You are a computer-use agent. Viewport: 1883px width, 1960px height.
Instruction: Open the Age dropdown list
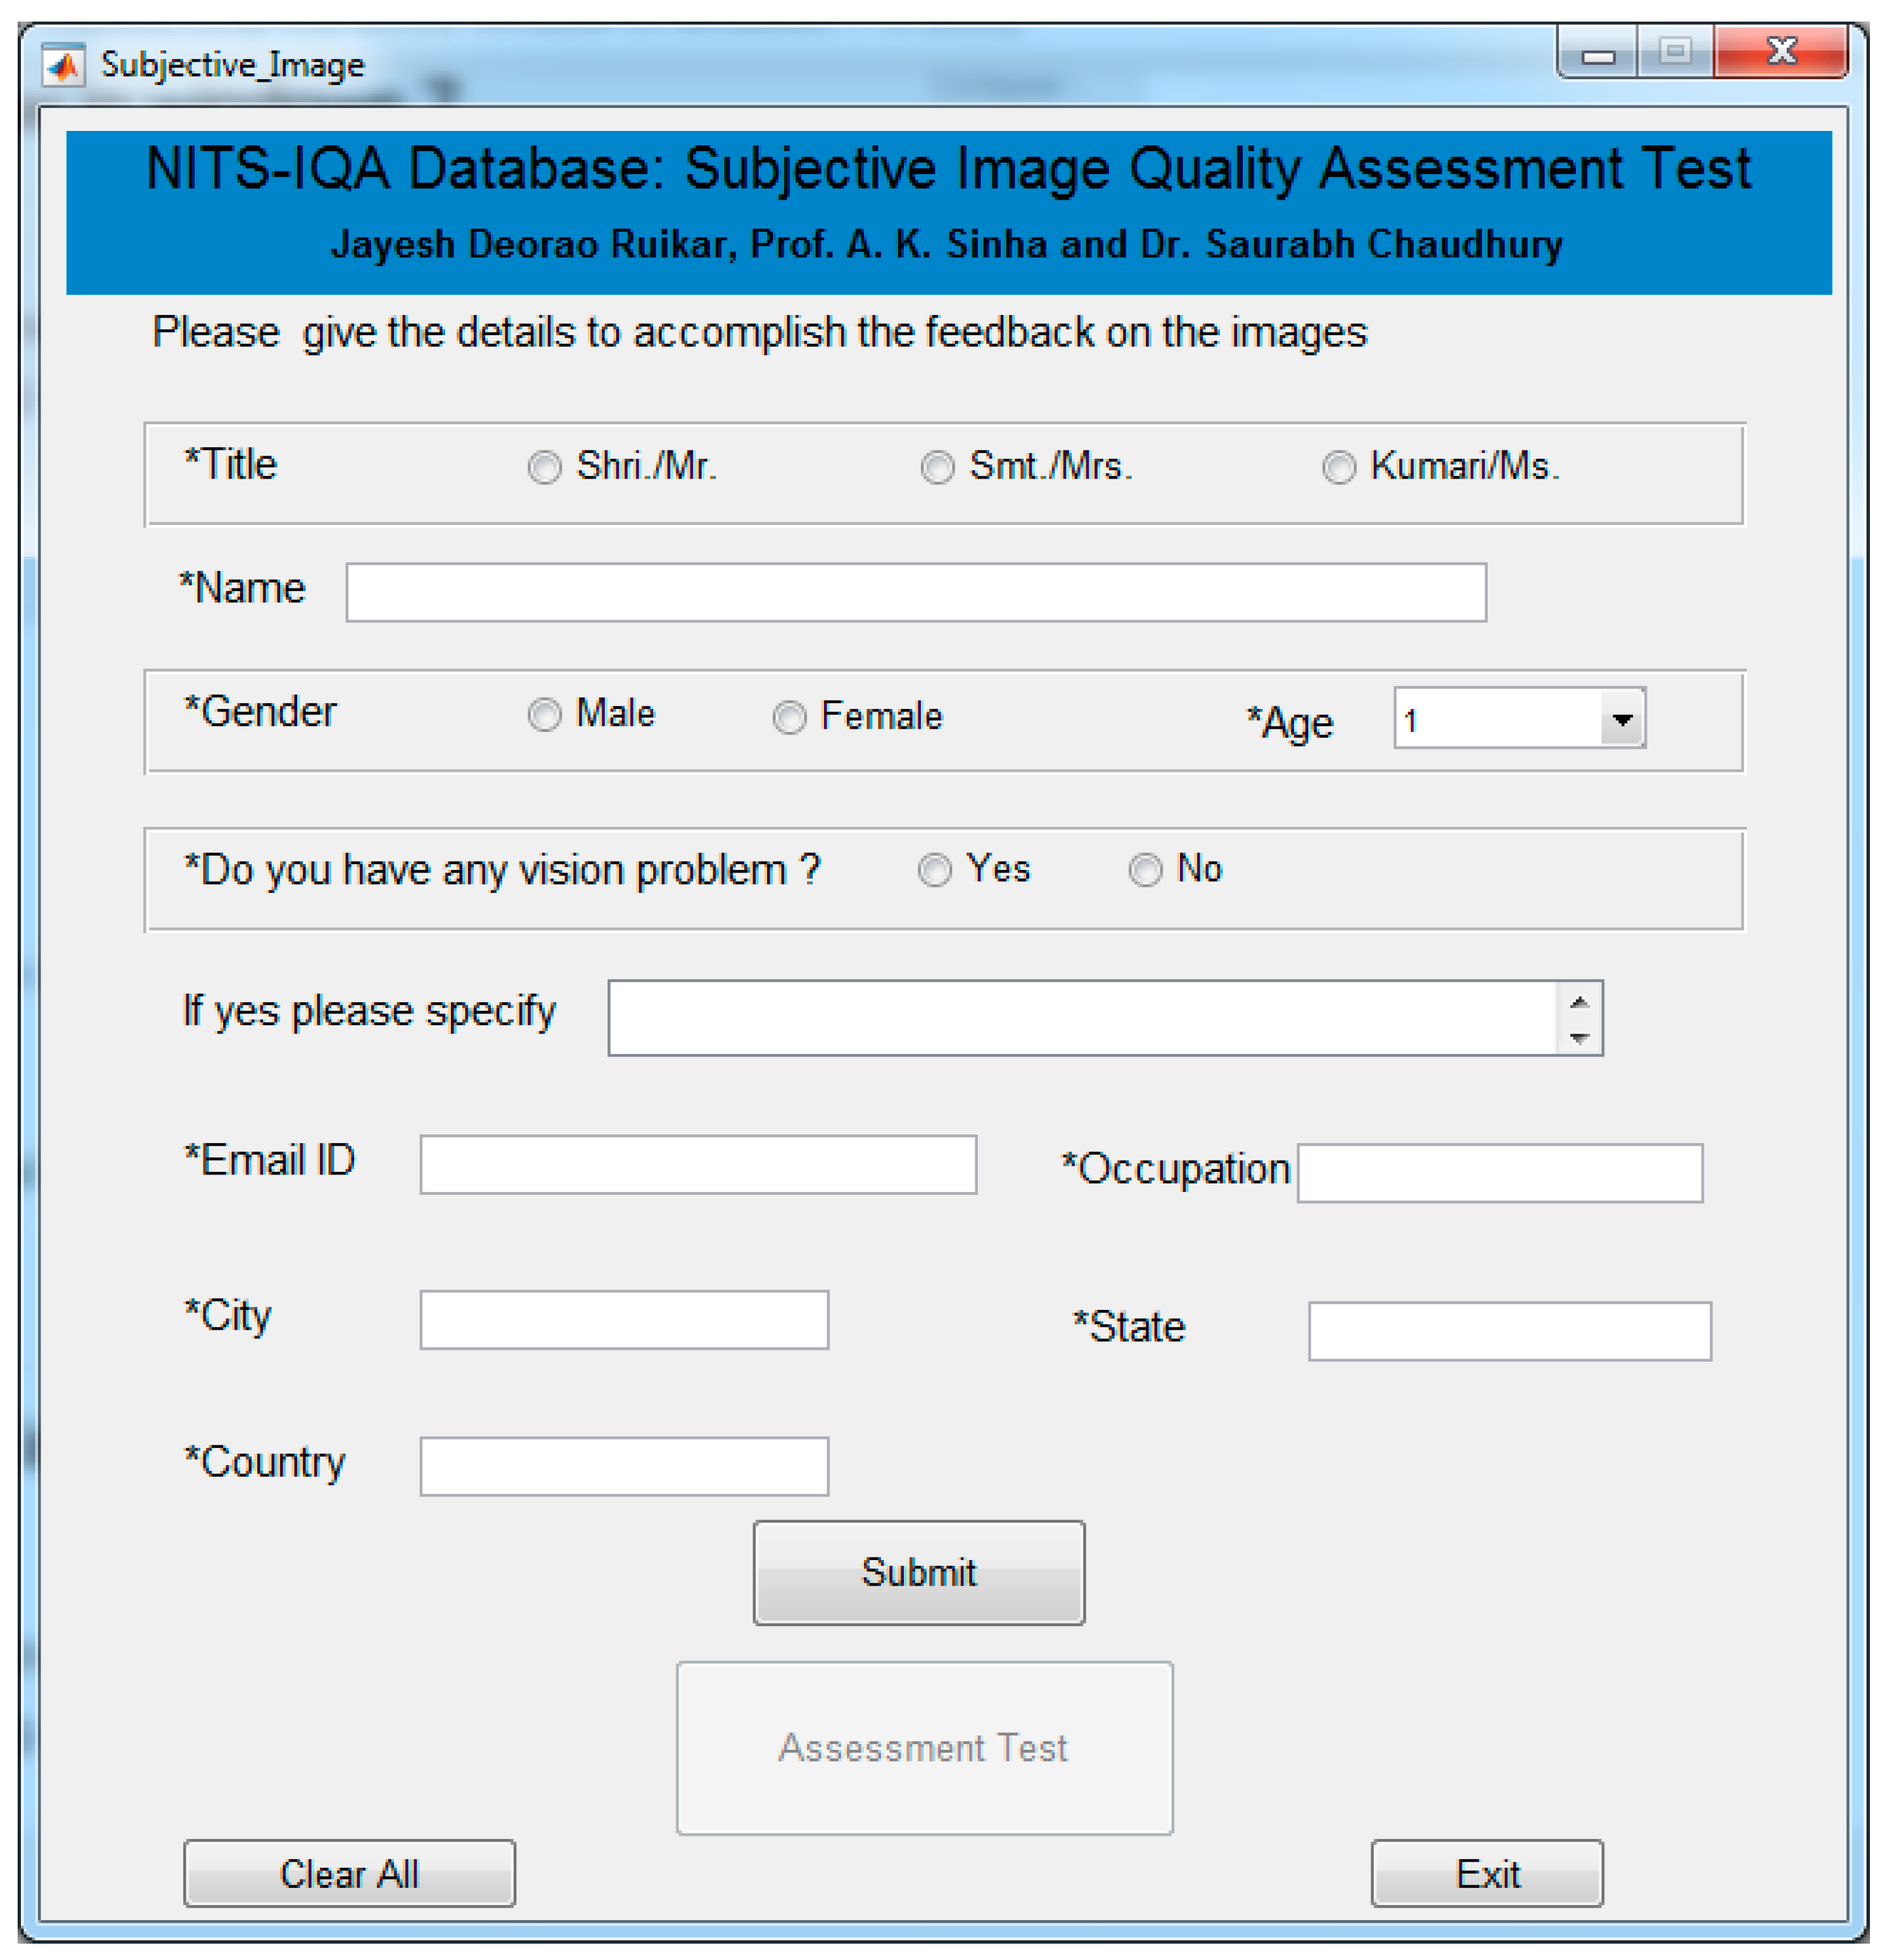1621,719
